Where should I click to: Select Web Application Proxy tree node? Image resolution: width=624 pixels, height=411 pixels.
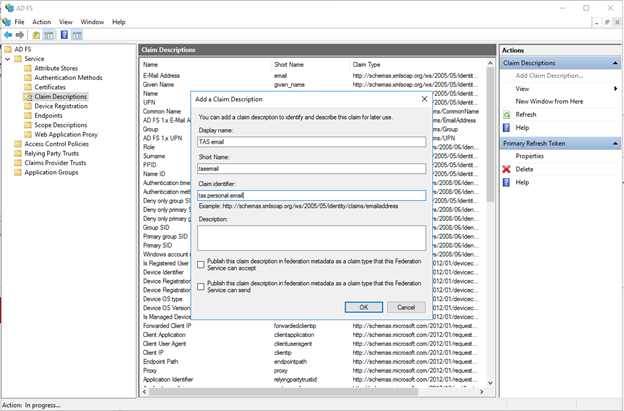click(x=66, y=134)
